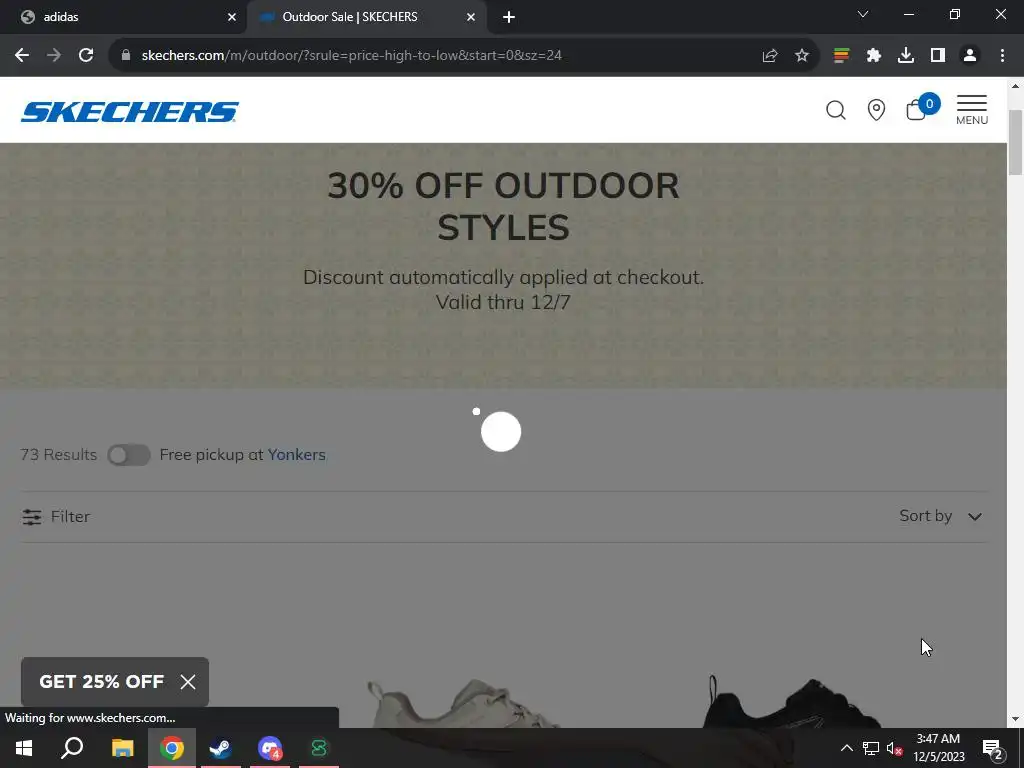
Task: Open the Extensions puzzle icon
Action: tap(873, 56)
